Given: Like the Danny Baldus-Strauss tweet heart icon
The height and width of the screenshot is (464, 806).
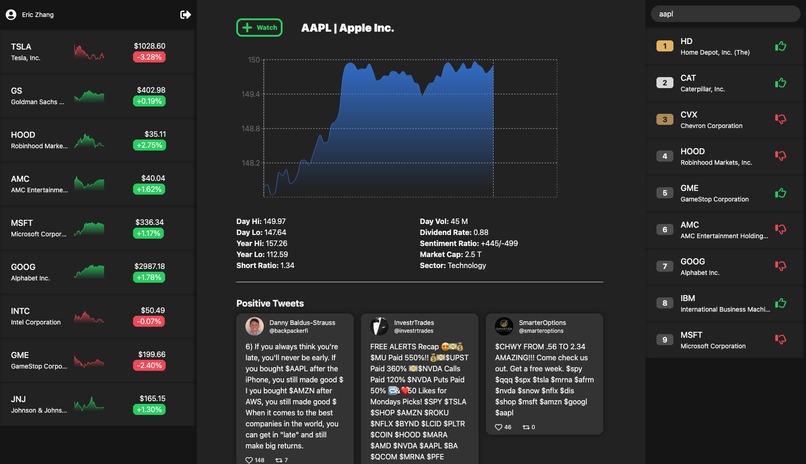Looking at the screenshot, I should pos(249,460).
